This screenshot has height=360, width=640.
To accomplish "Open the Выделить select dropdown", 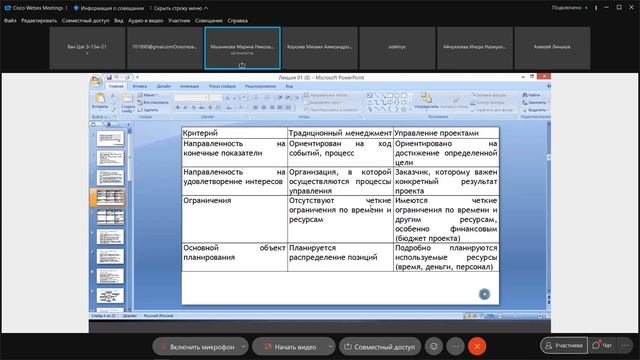I will tap(535, 110).
